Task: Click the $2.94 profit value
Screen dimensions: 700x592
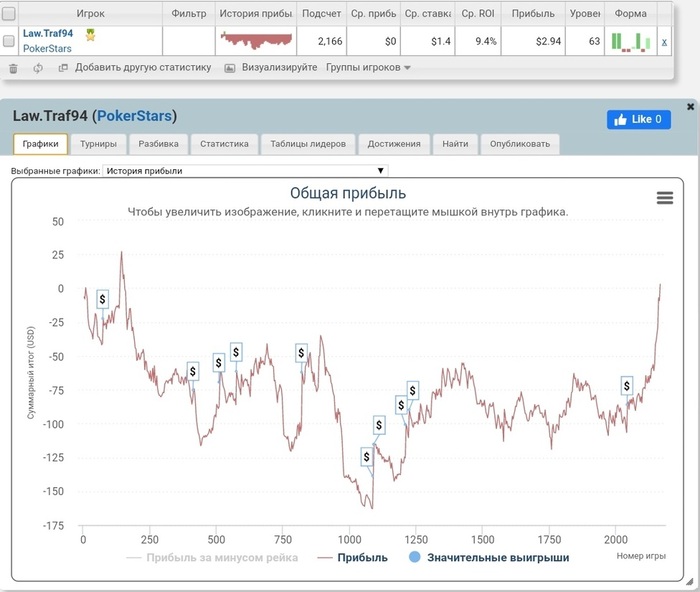Action: pyautogui.click(x=548, y=42)
